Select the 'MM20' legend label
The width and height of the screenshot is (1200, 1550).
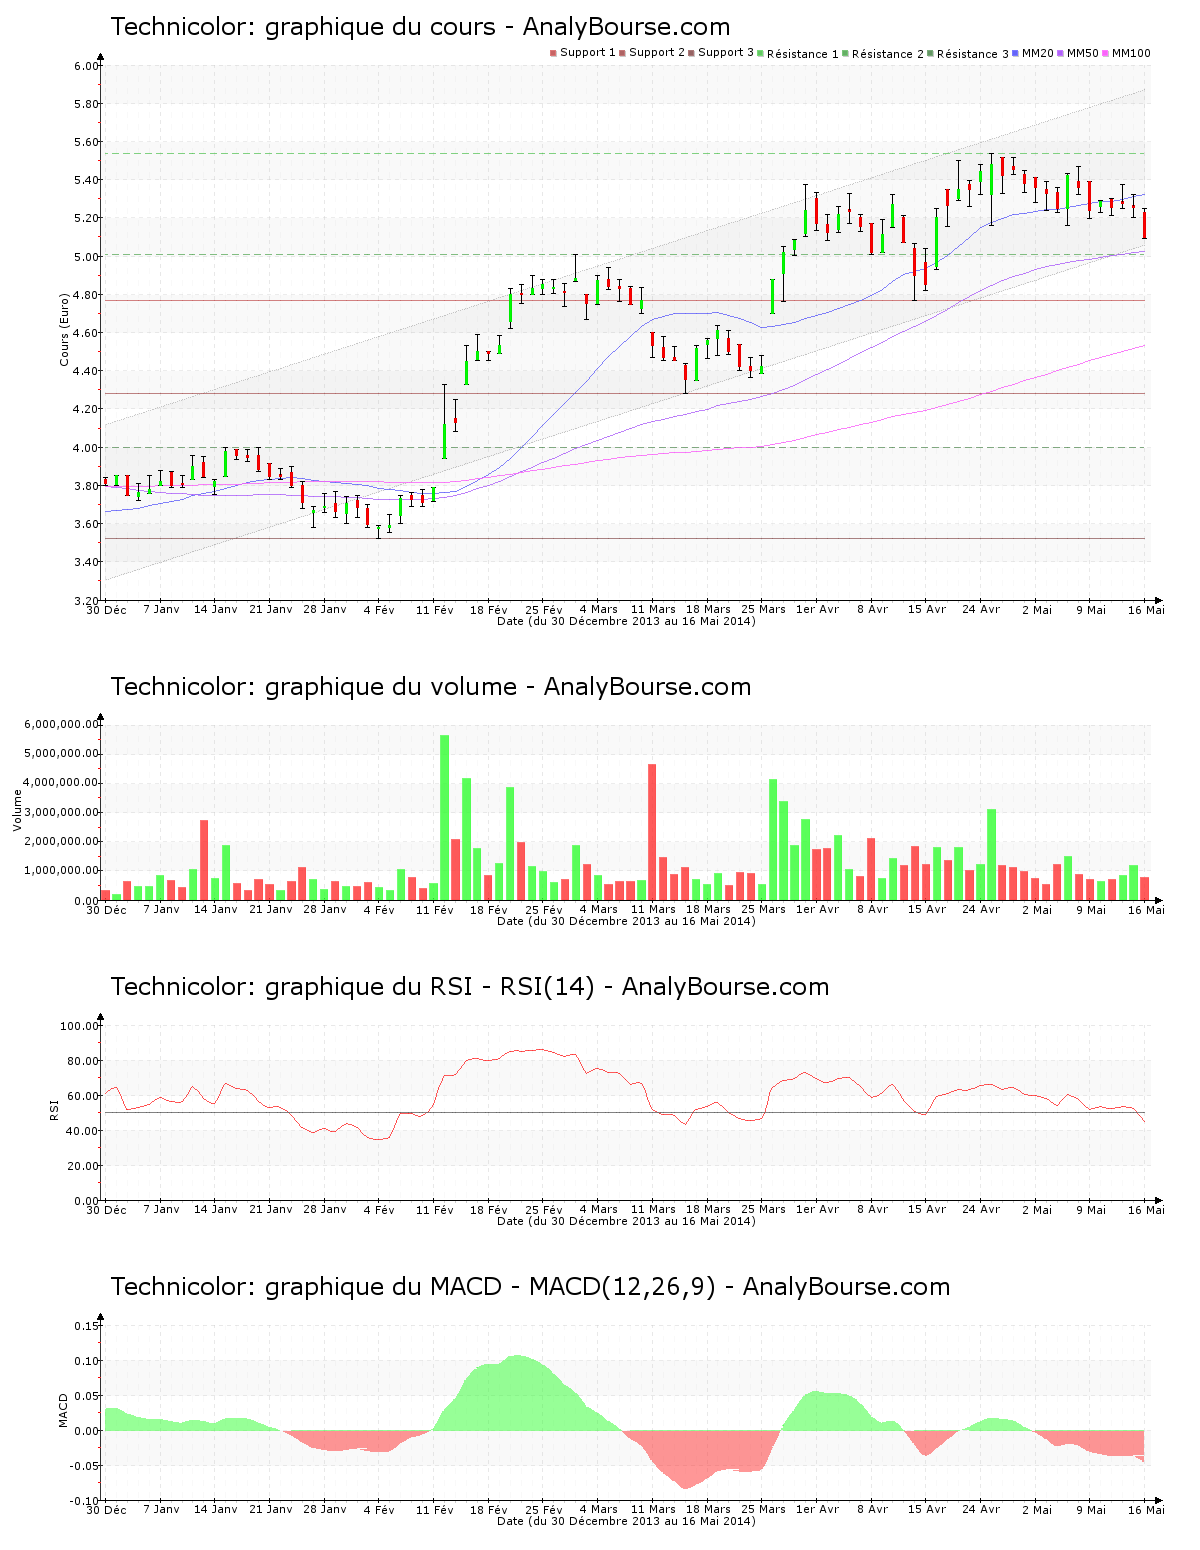(x=1038, y=53)
